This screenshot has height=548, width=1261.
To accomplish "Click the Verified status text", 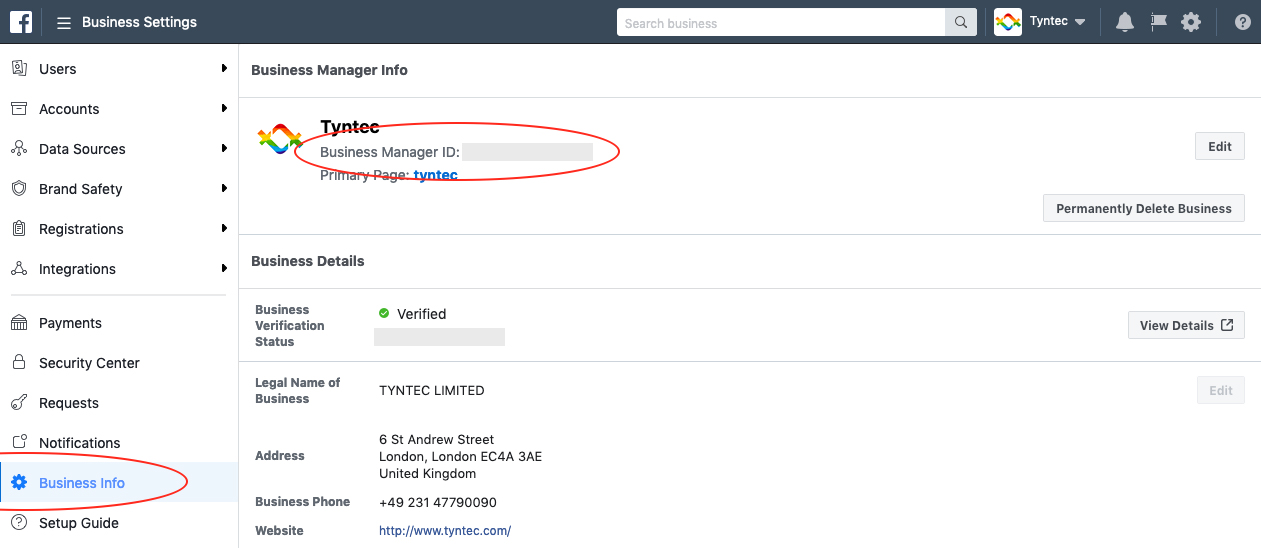I will (422, 314).
